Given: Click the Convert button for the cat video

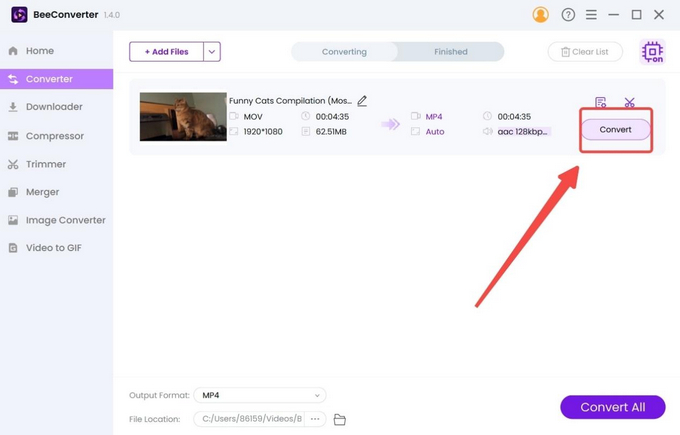Looking at the screenshot, I should (615, 130).
